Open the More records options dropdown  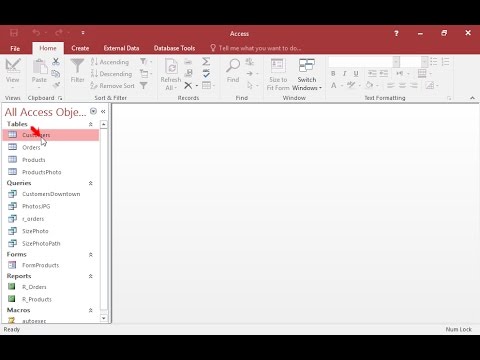[208, 86]
